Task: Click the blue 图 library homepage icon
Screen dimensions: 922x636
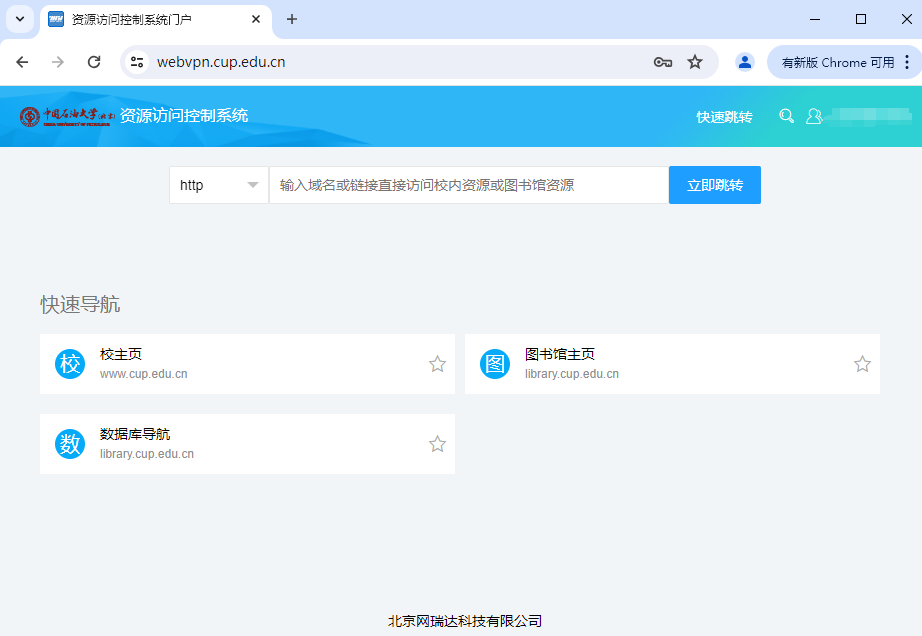Action: click(495, 364)
